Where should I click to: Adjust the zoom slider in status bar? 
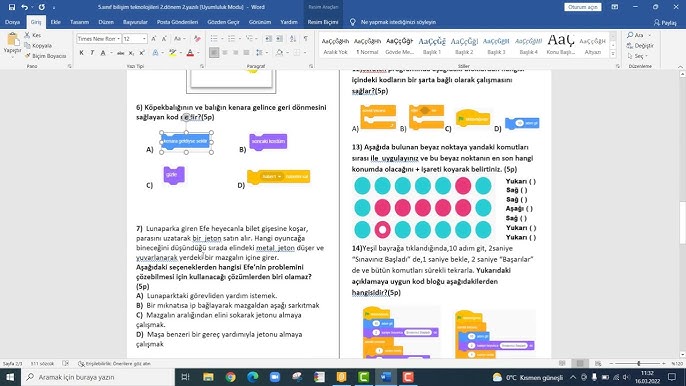[639, 363]
